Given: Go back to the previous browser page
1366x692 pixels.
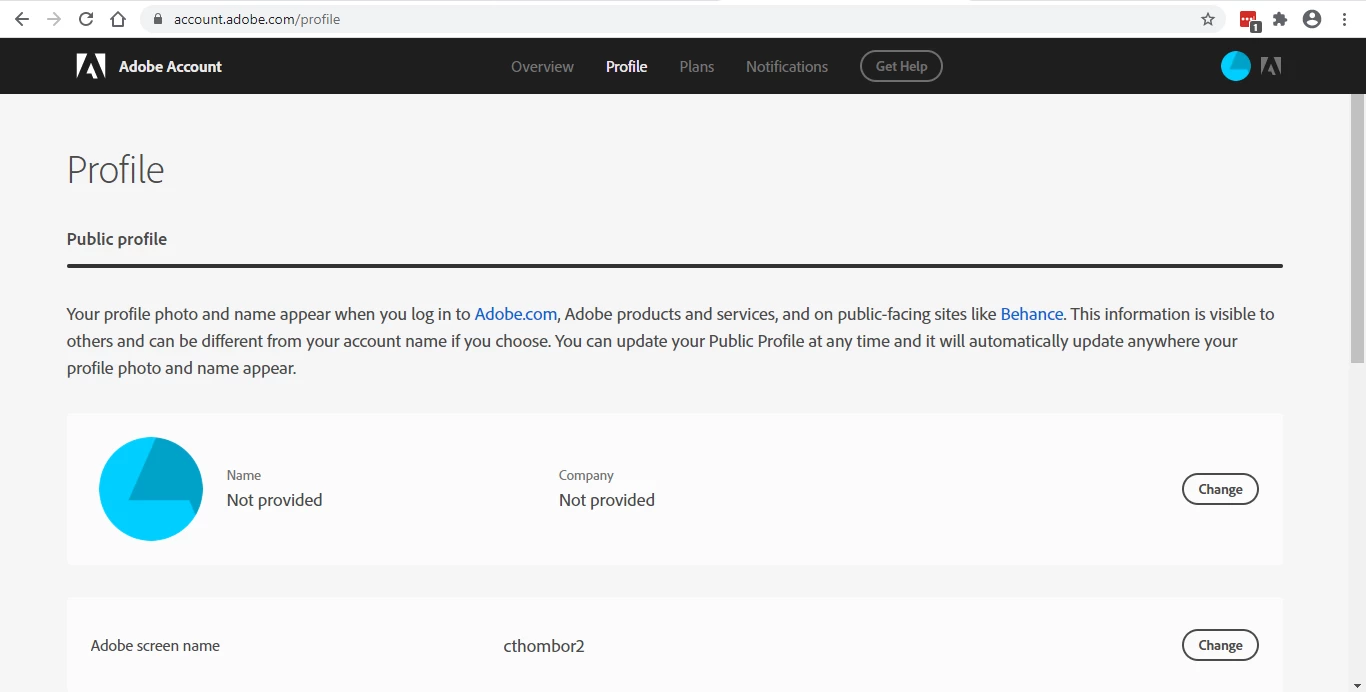Looking at the screenshot, I should tap(22, 19).
